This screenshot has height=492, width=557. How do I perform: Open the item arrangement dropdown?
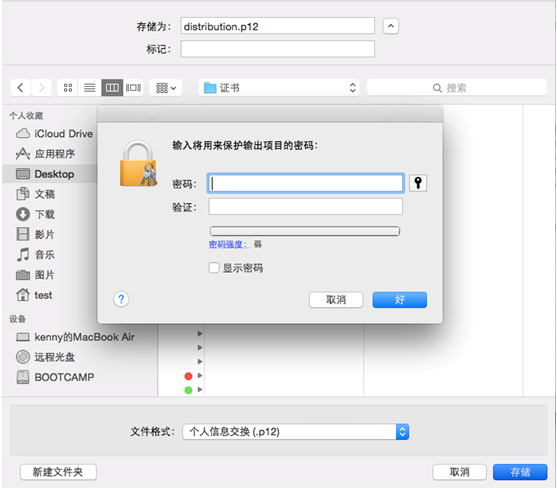click(166, 87)
